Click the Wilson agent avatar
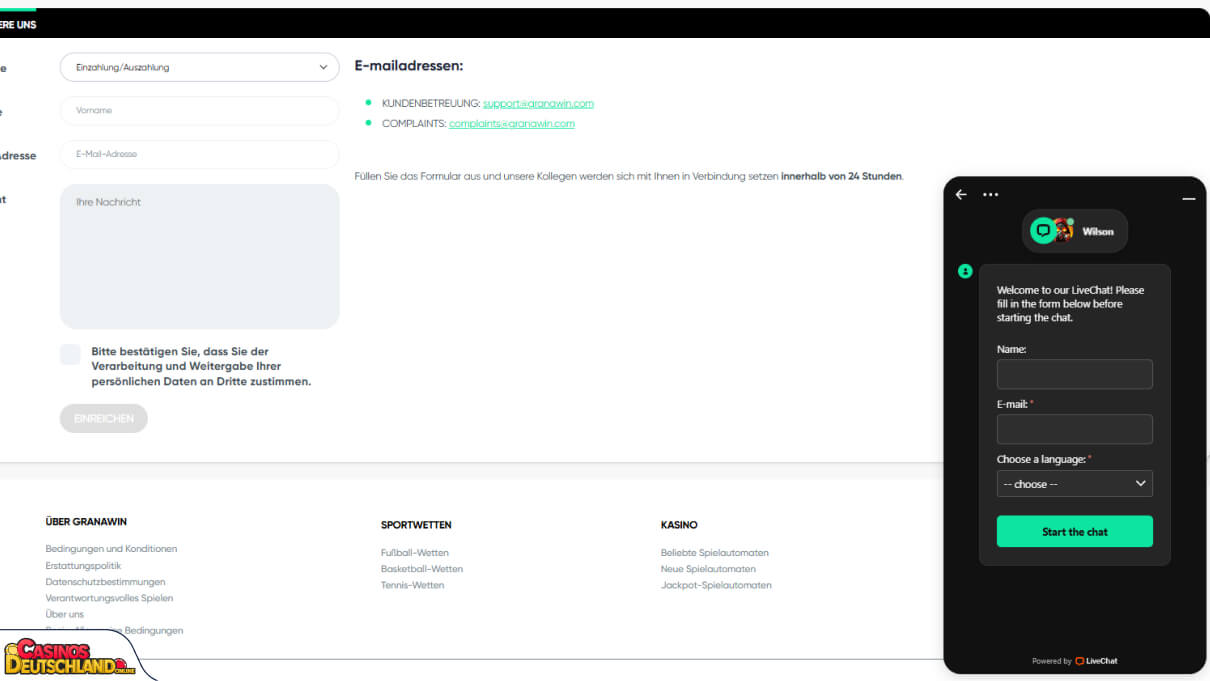The height and width of the screenshot is (681, 1210). point(1063,230)
